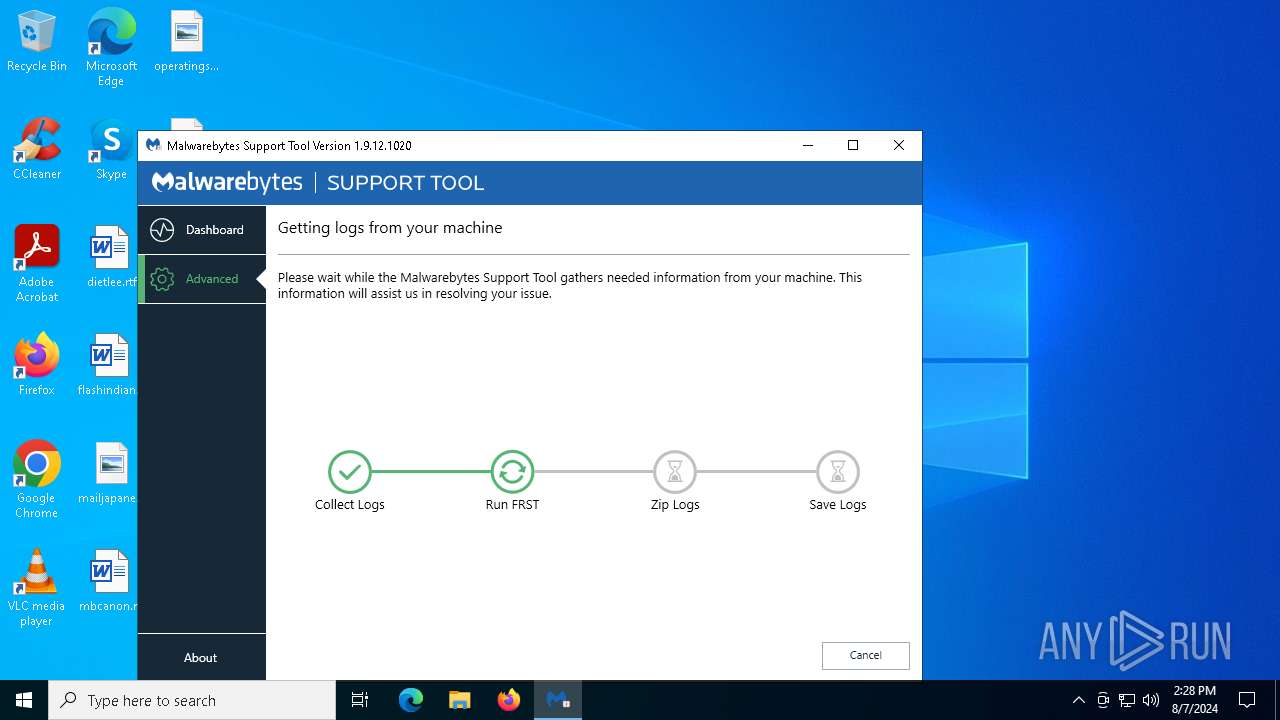Click the 'Zip Logs' step label
Viewport: 1280px width, 720px height.
[x=675, y=505]
